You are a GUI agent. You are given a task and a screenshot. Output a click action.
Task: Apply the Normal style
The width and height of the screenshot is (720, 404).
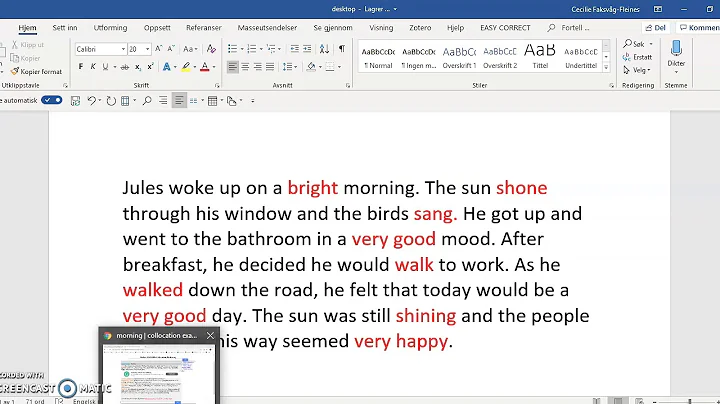click(x=378, y=57)
